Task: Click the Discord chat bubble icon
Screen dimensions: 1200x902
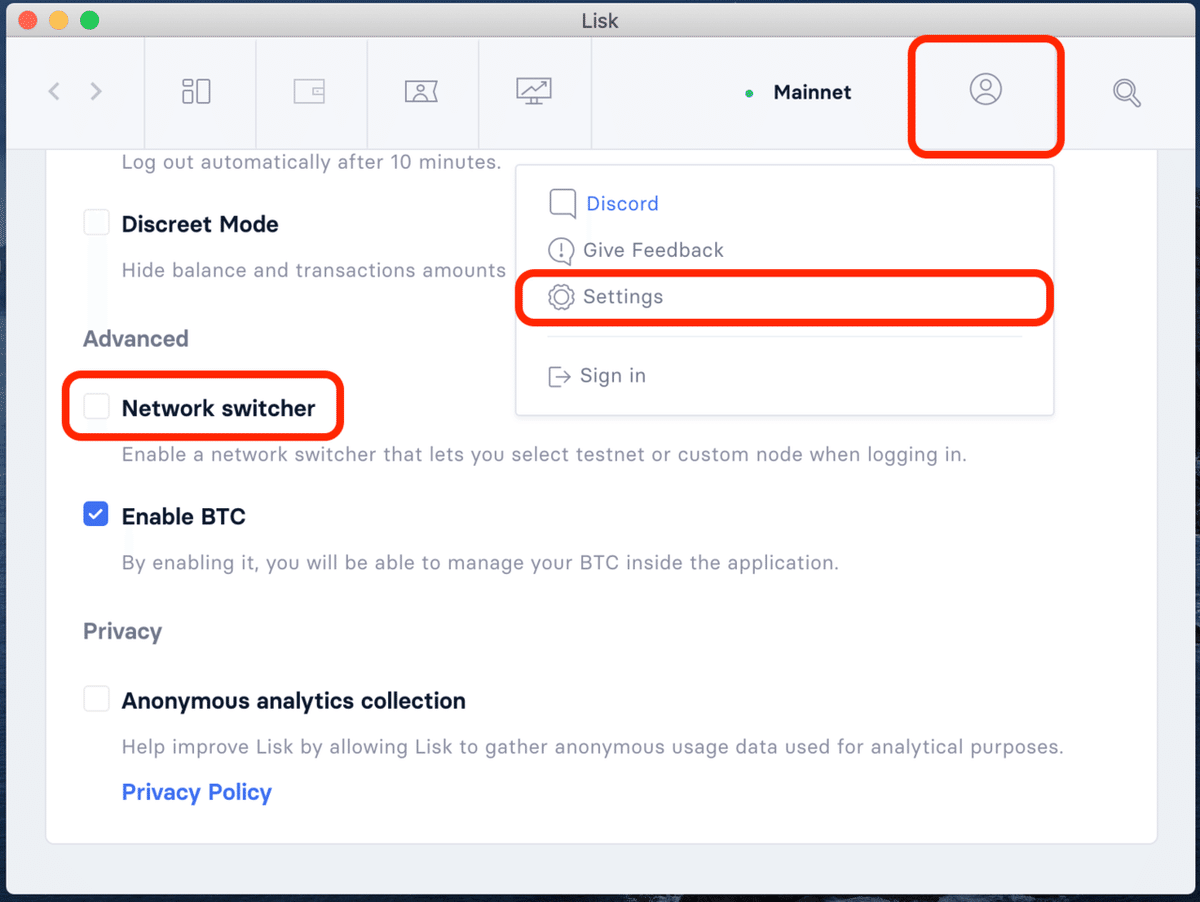Action: (562, 204)
